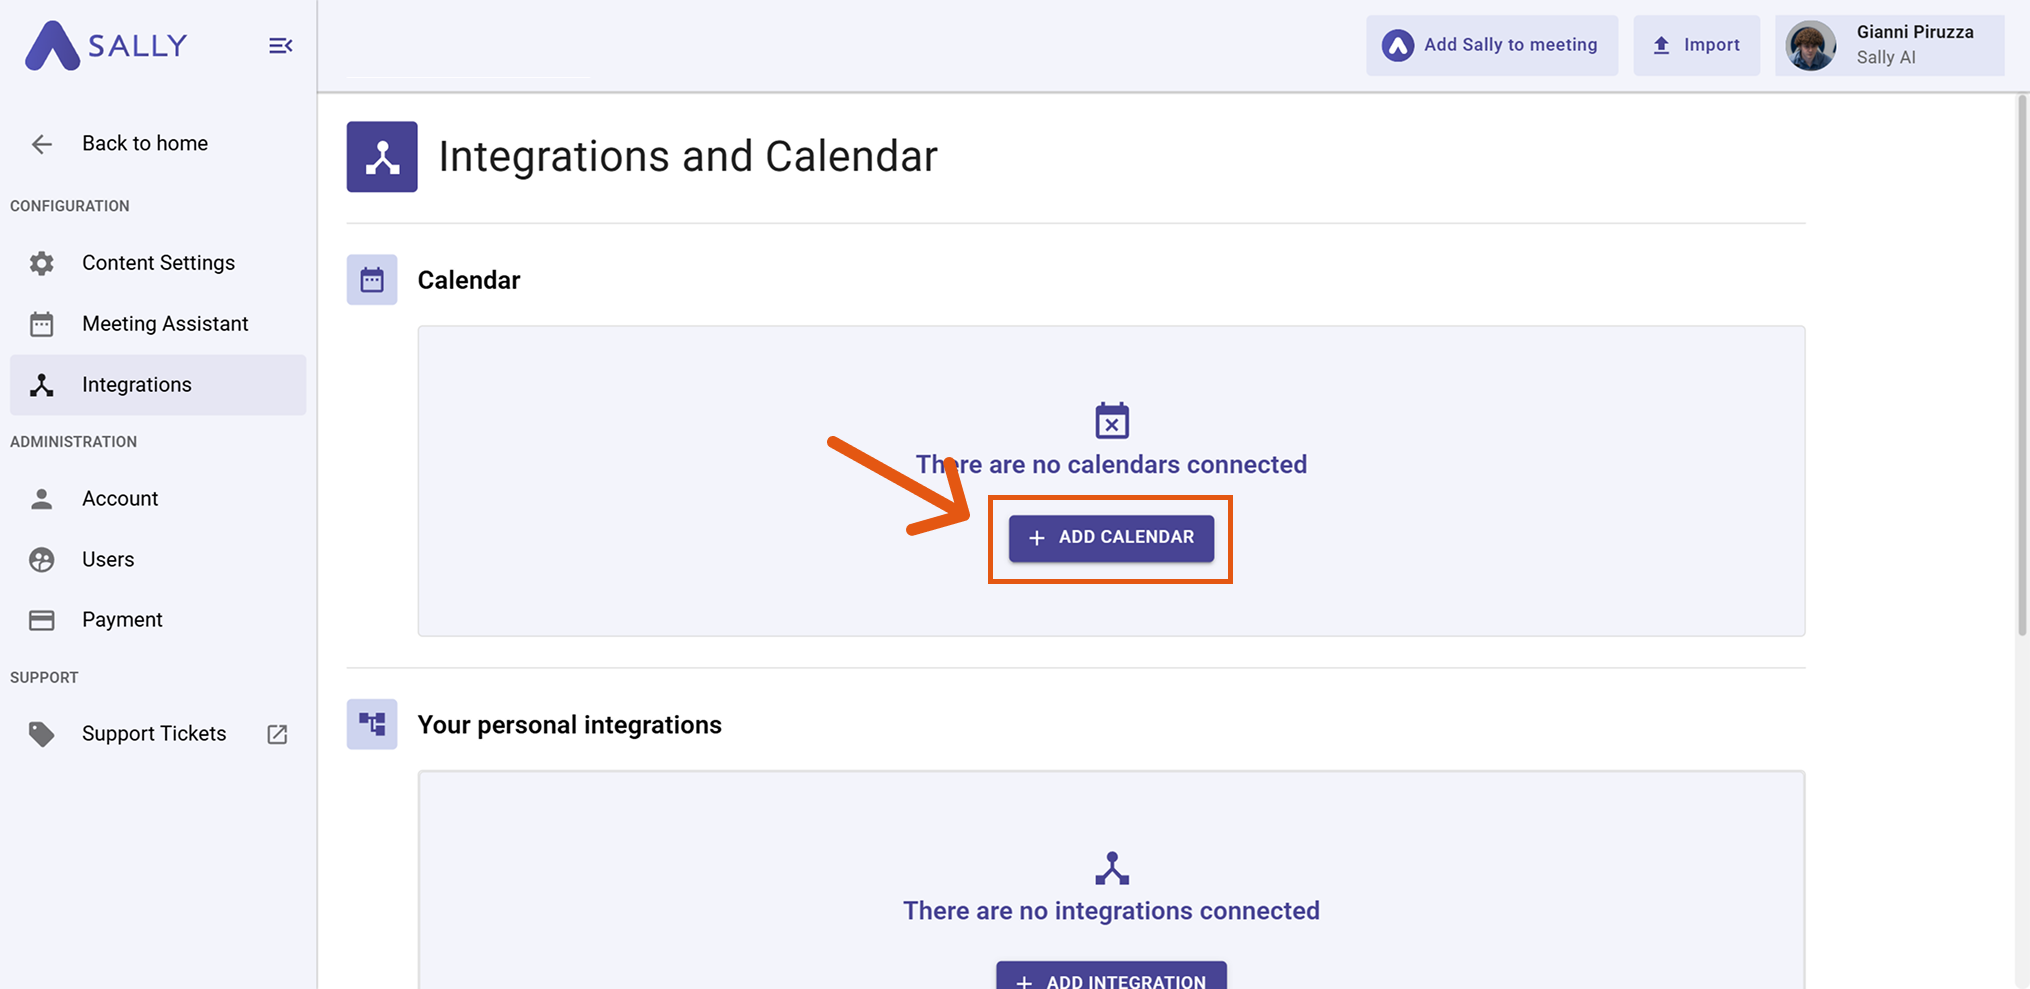The width and height of the screenshot is (2030, 989).
Task: Open Account settings
Action: [120, 499]
